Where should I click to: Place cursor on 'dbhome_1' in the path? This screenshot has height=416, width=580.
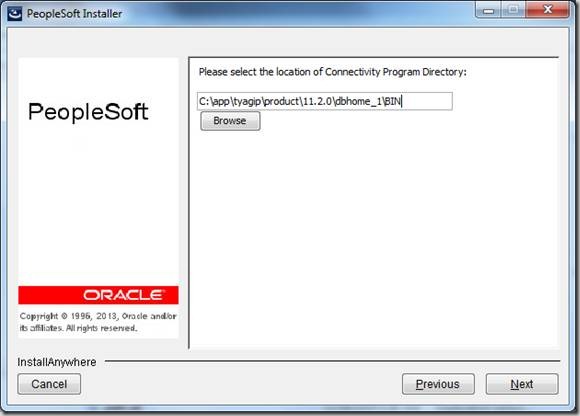pyautogui.click(x=358, y=101)
